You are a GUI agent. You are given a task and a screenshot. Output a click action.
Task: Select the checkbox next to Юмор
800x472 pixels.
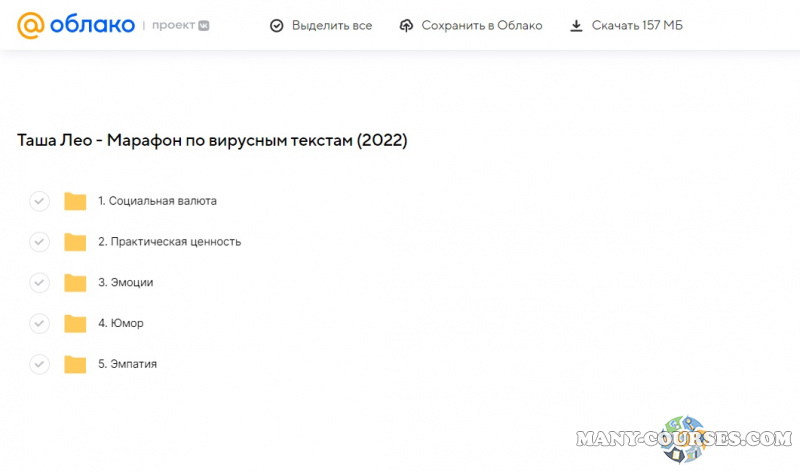tap(39, 323)
